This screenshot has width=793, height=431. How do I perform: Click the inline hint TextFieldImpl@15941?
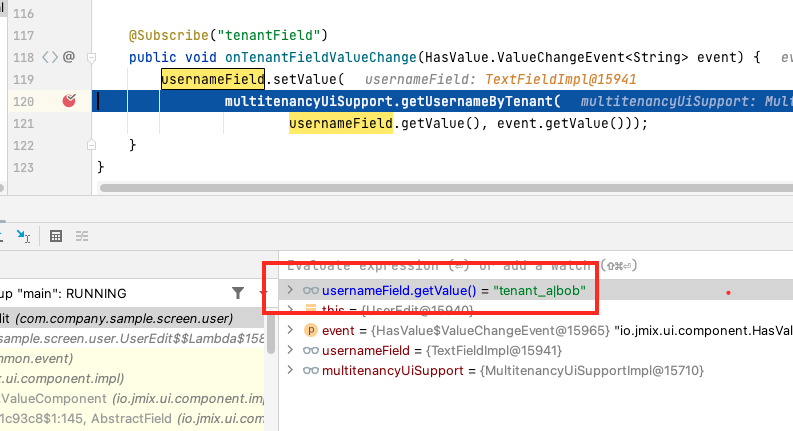(x=560, y=79)
